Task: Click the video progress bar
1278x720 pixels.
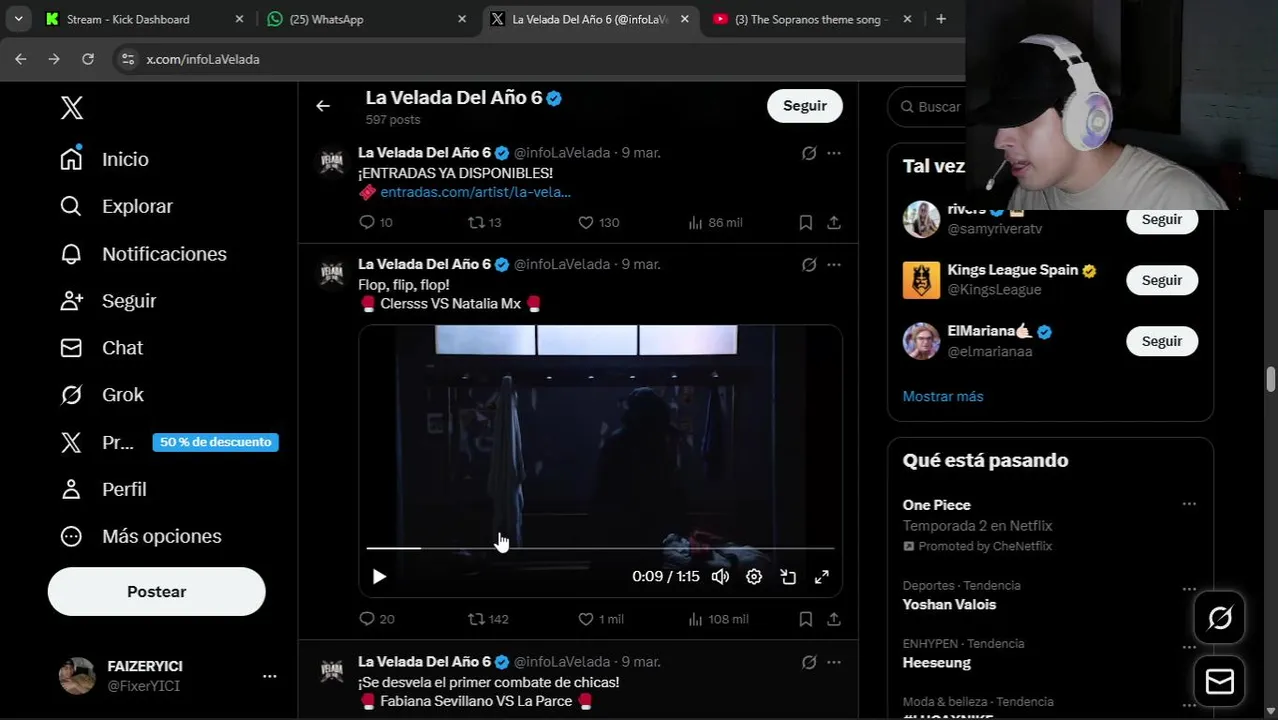Action: click(600, 548)
